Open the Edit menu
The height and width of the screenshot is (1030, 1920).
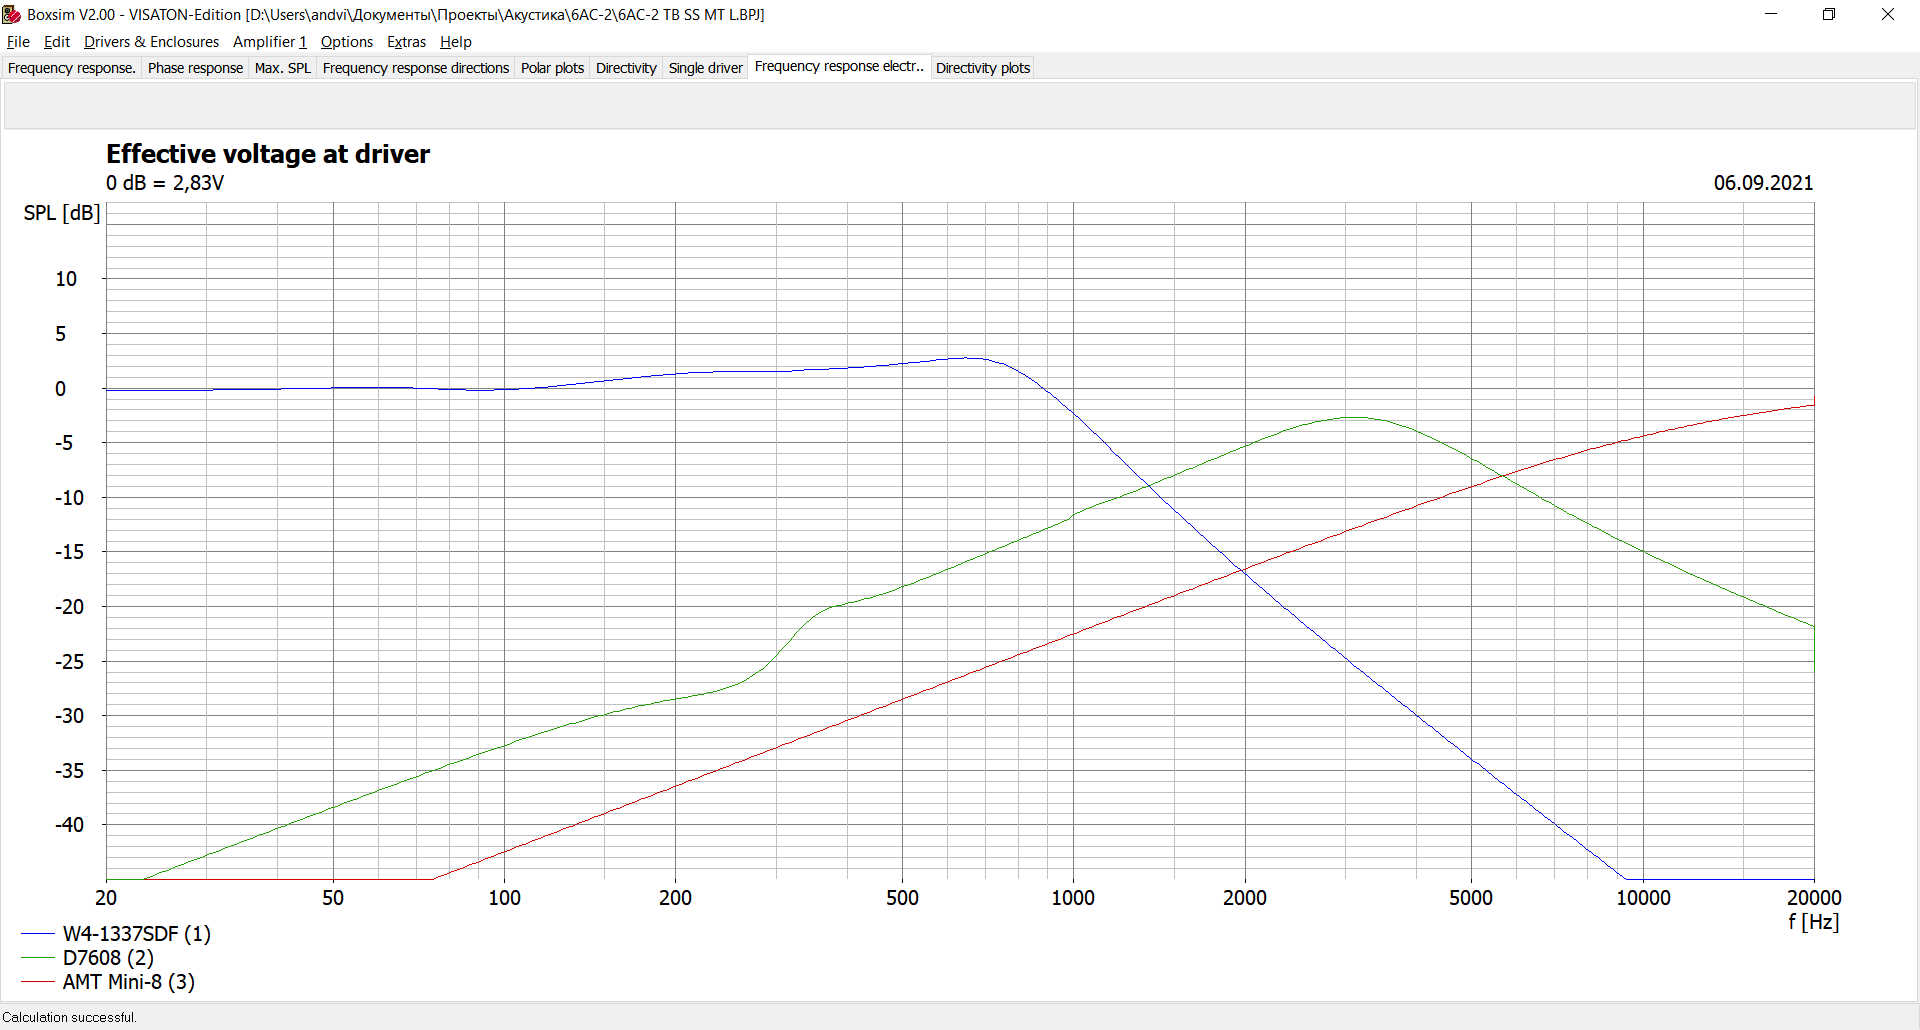coord(57,42)
